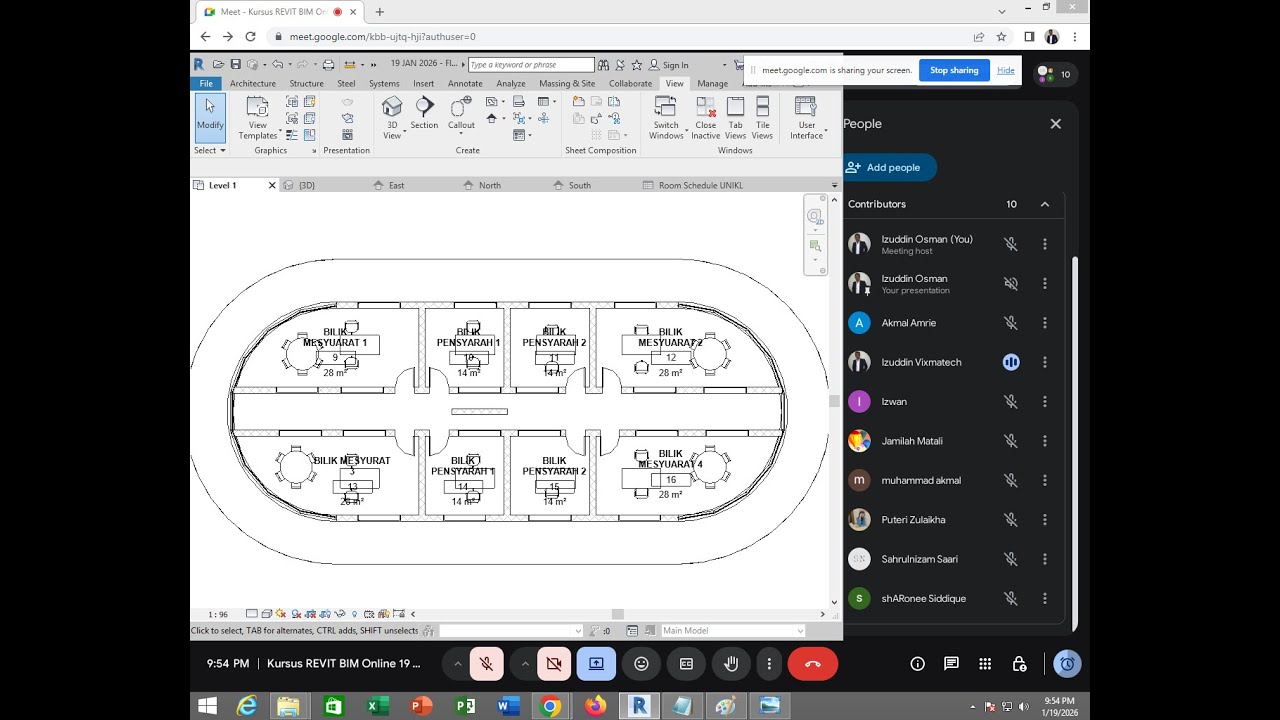The width and height of the screenshot is (1280, 720).
Task: Click Add people button
Action: click(890, 167)
